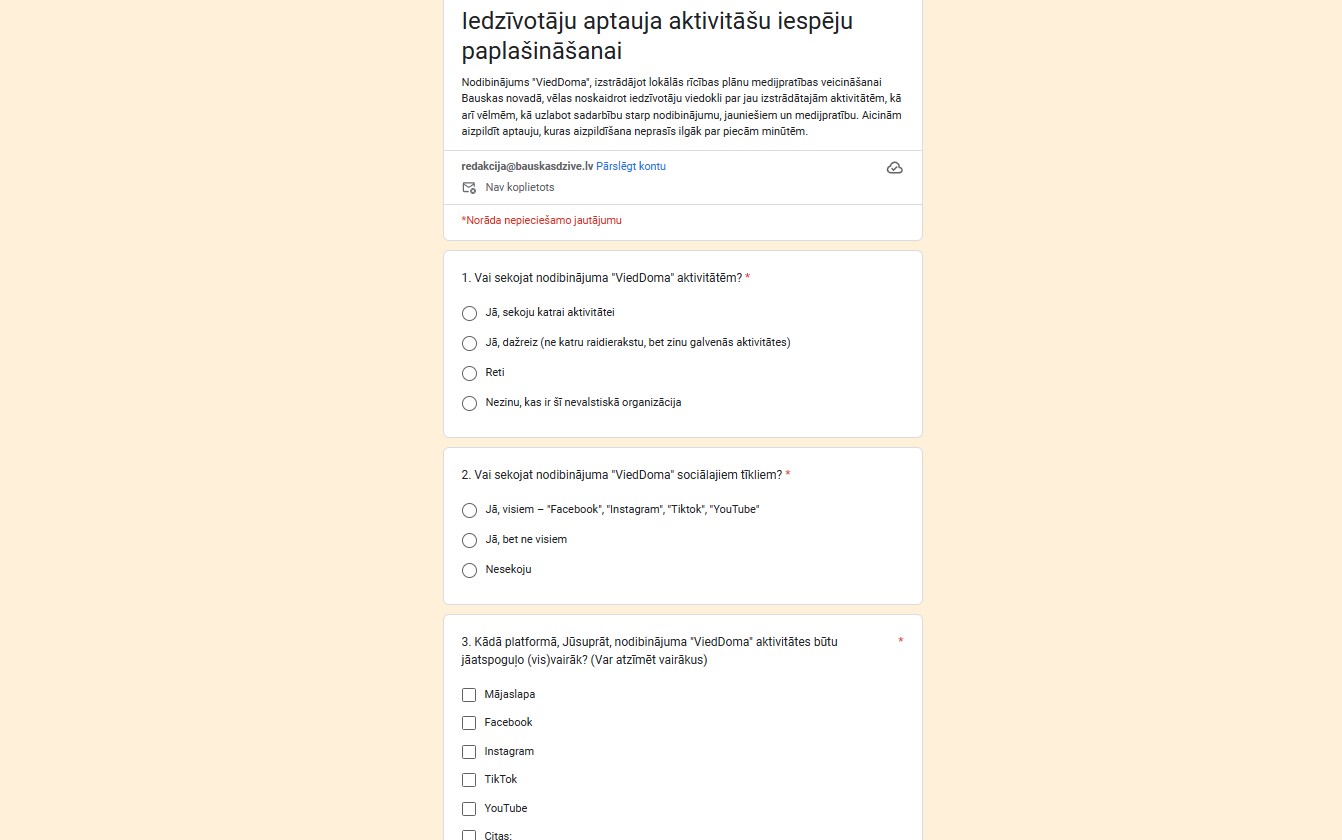Click the 'Nav koplietots' envelope icon
The width and height of the screenshot is (1342, 840).
[469, 188]
